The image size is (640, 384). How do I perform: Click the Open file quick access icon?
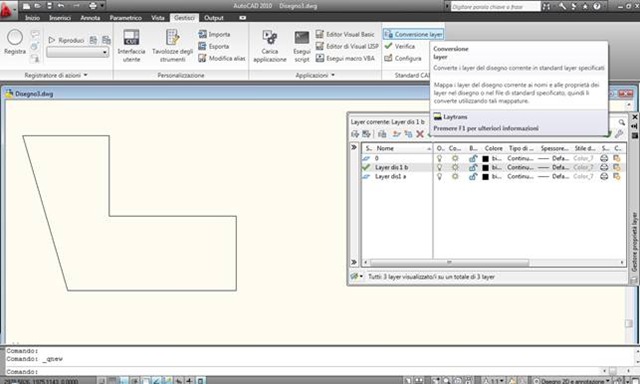[x=38, y=6]
